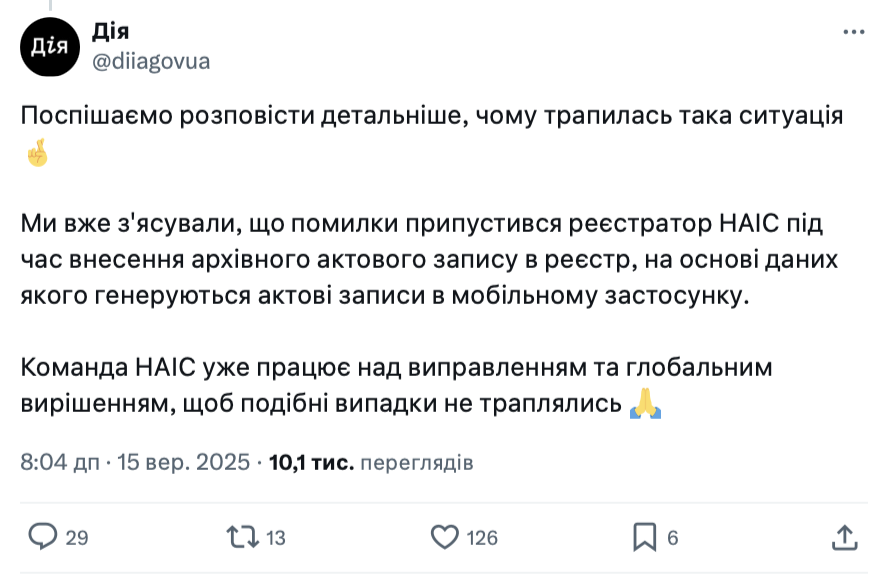Click the bookmark count 6
884x574 pixels.
click(x=673, y=538)
